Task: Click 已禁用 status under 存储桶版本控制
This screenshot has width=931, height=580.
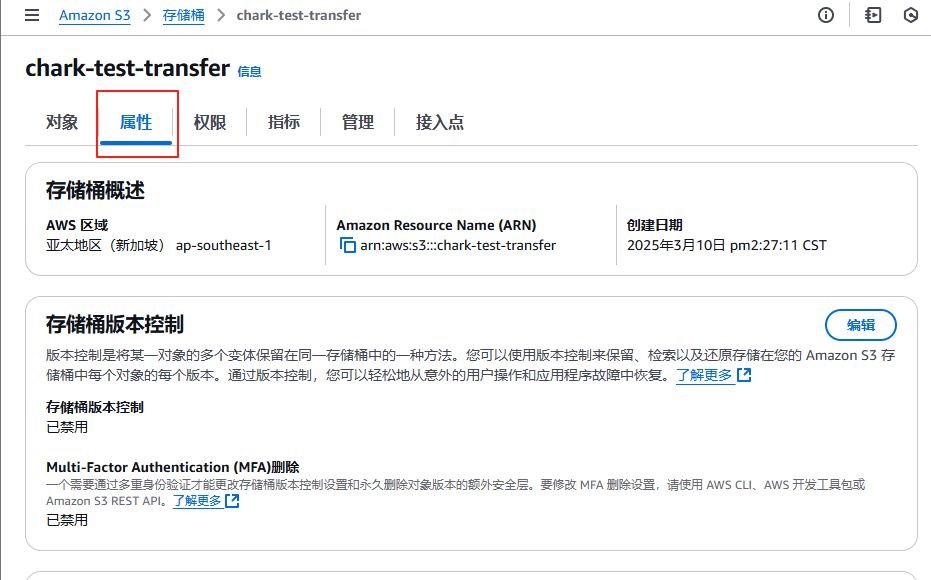Action: (67, 427)
